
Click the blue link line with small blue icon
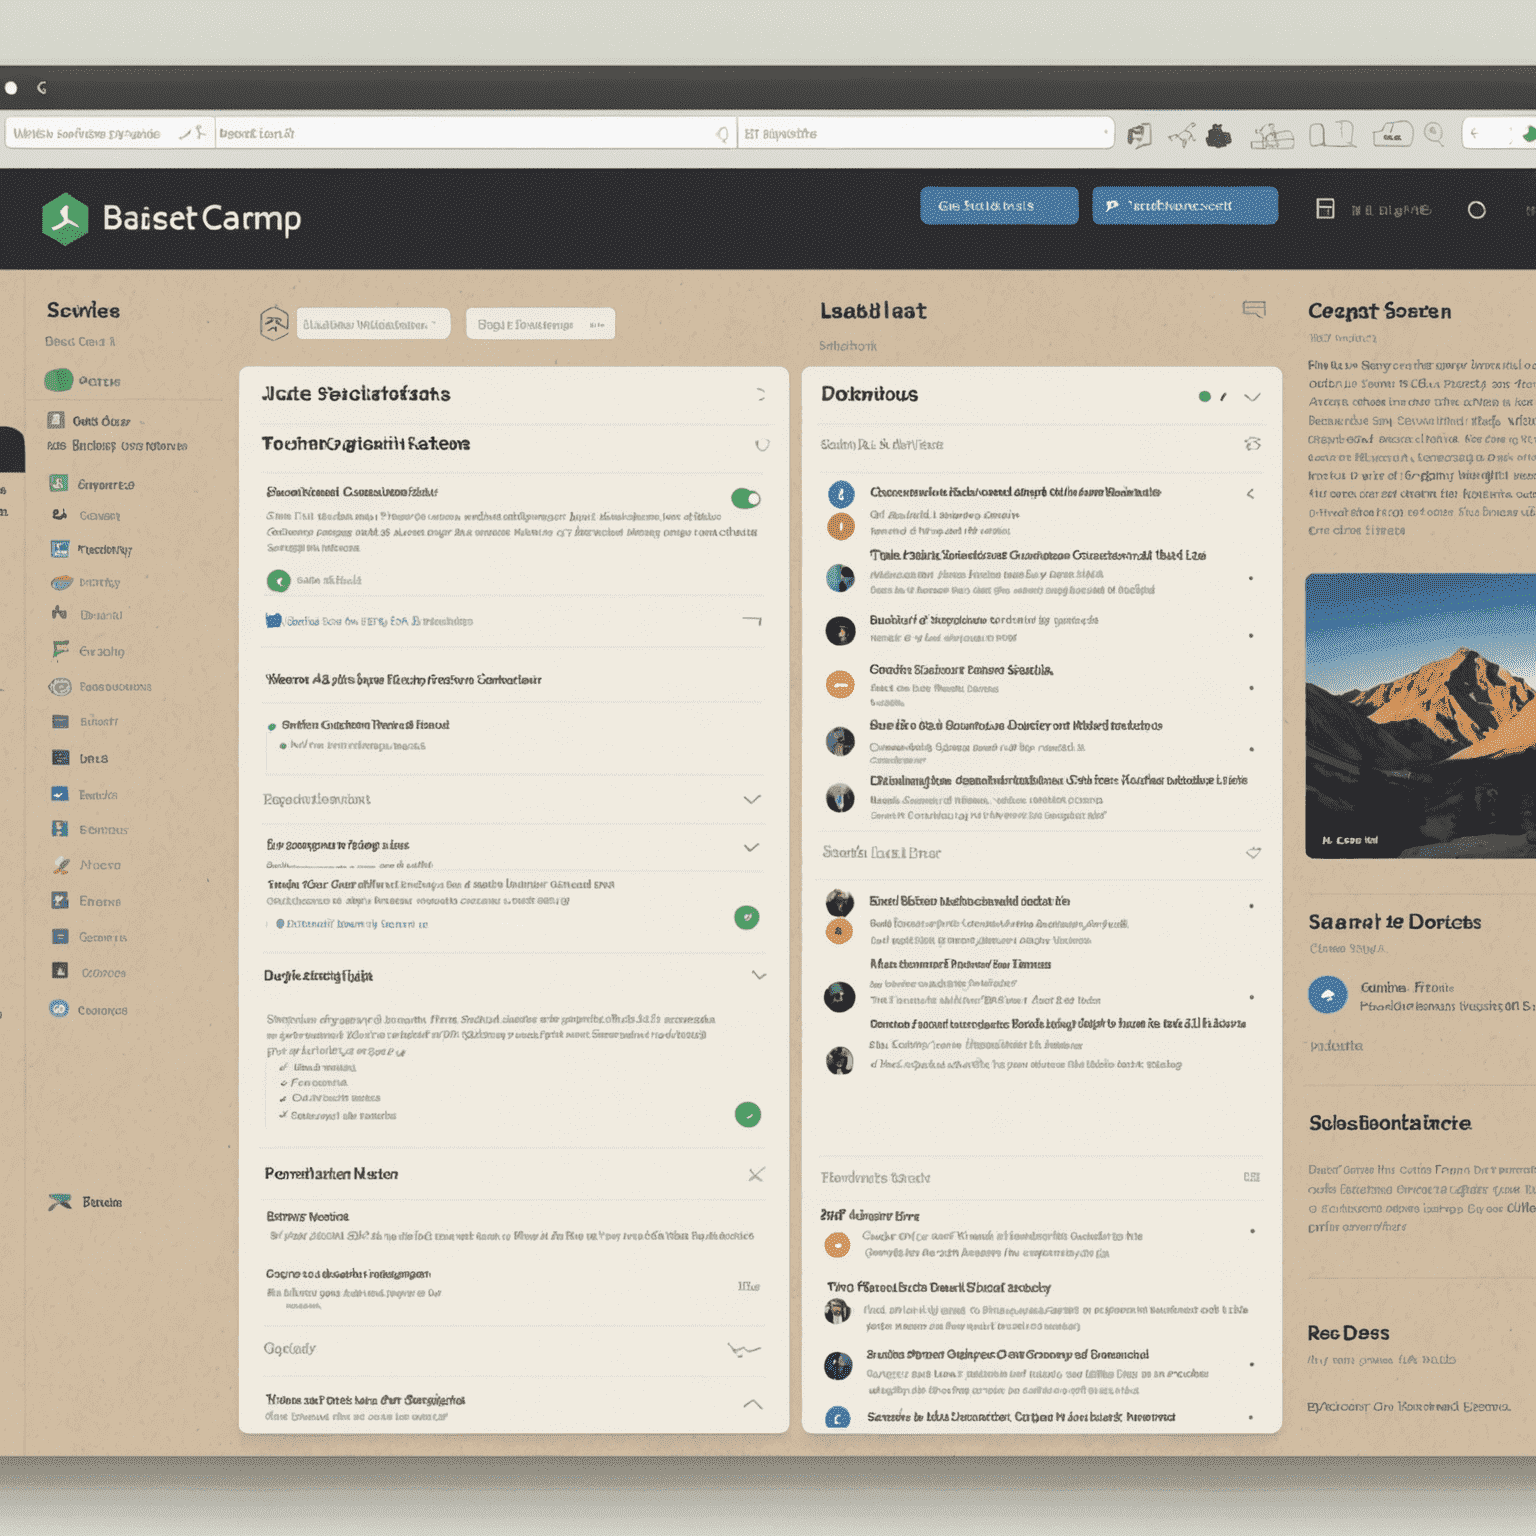click(x=368, y=621)
